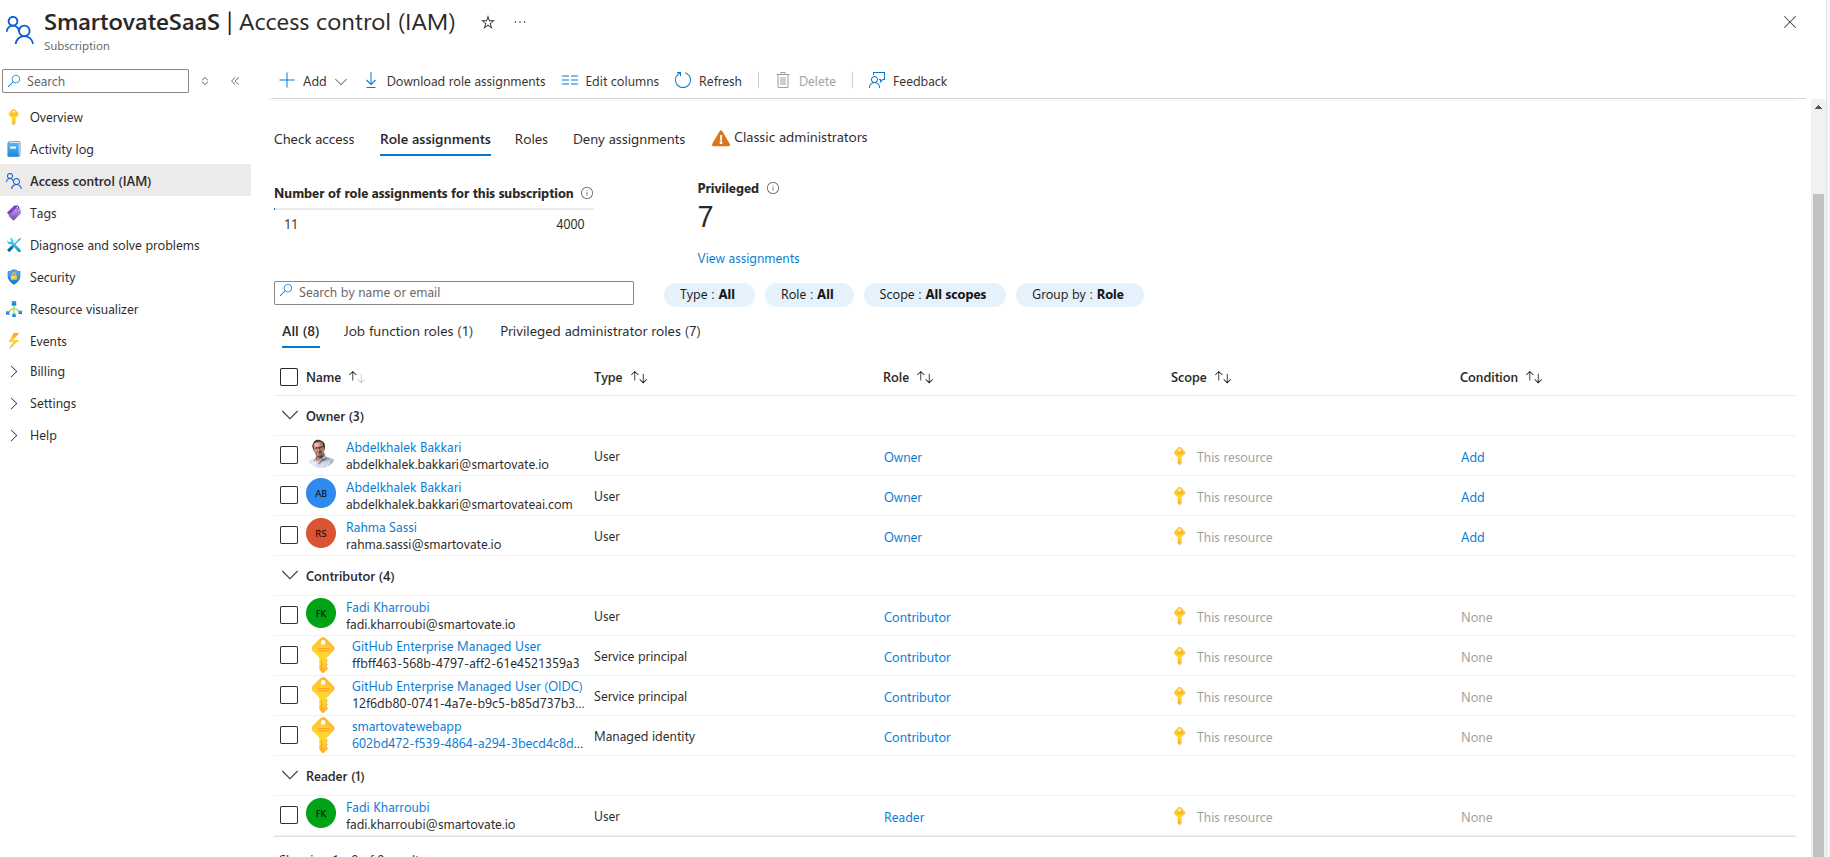Viewport: 1830px width, 857px height.
Task: Select Rahma Sassi's row checkbox
Action: (289, 535)
